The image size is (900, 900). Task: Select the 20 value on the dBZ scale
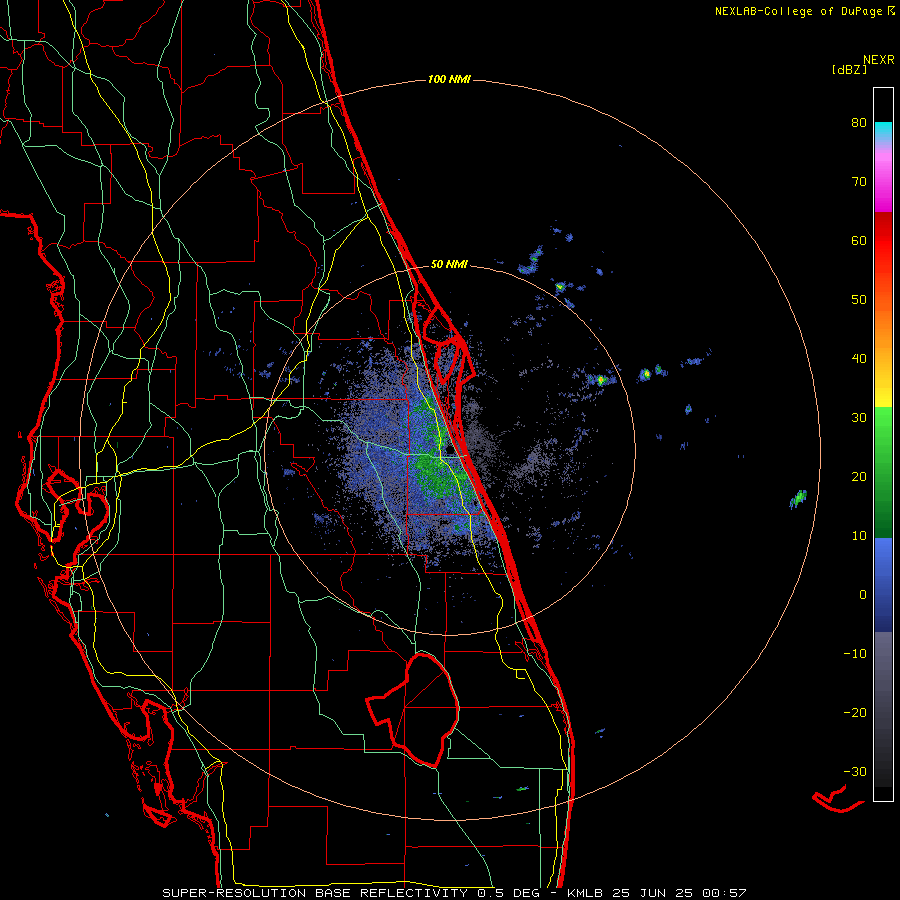pyautogui.click(x=859, y=477)
